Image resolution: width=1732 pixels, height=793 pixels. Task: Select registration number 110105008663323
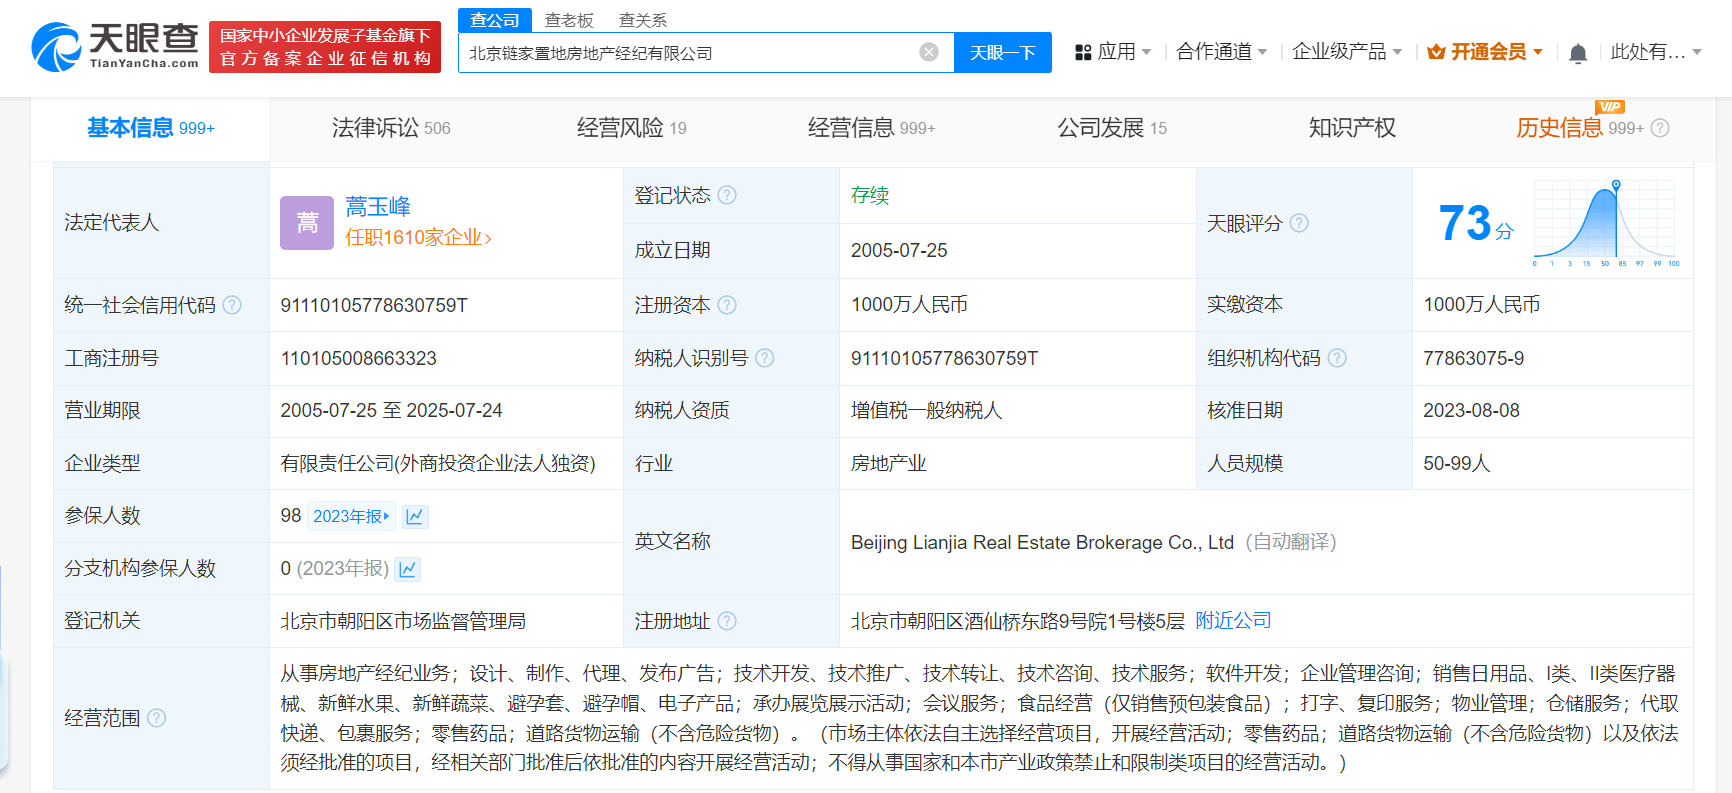click(x=358, y=358)
